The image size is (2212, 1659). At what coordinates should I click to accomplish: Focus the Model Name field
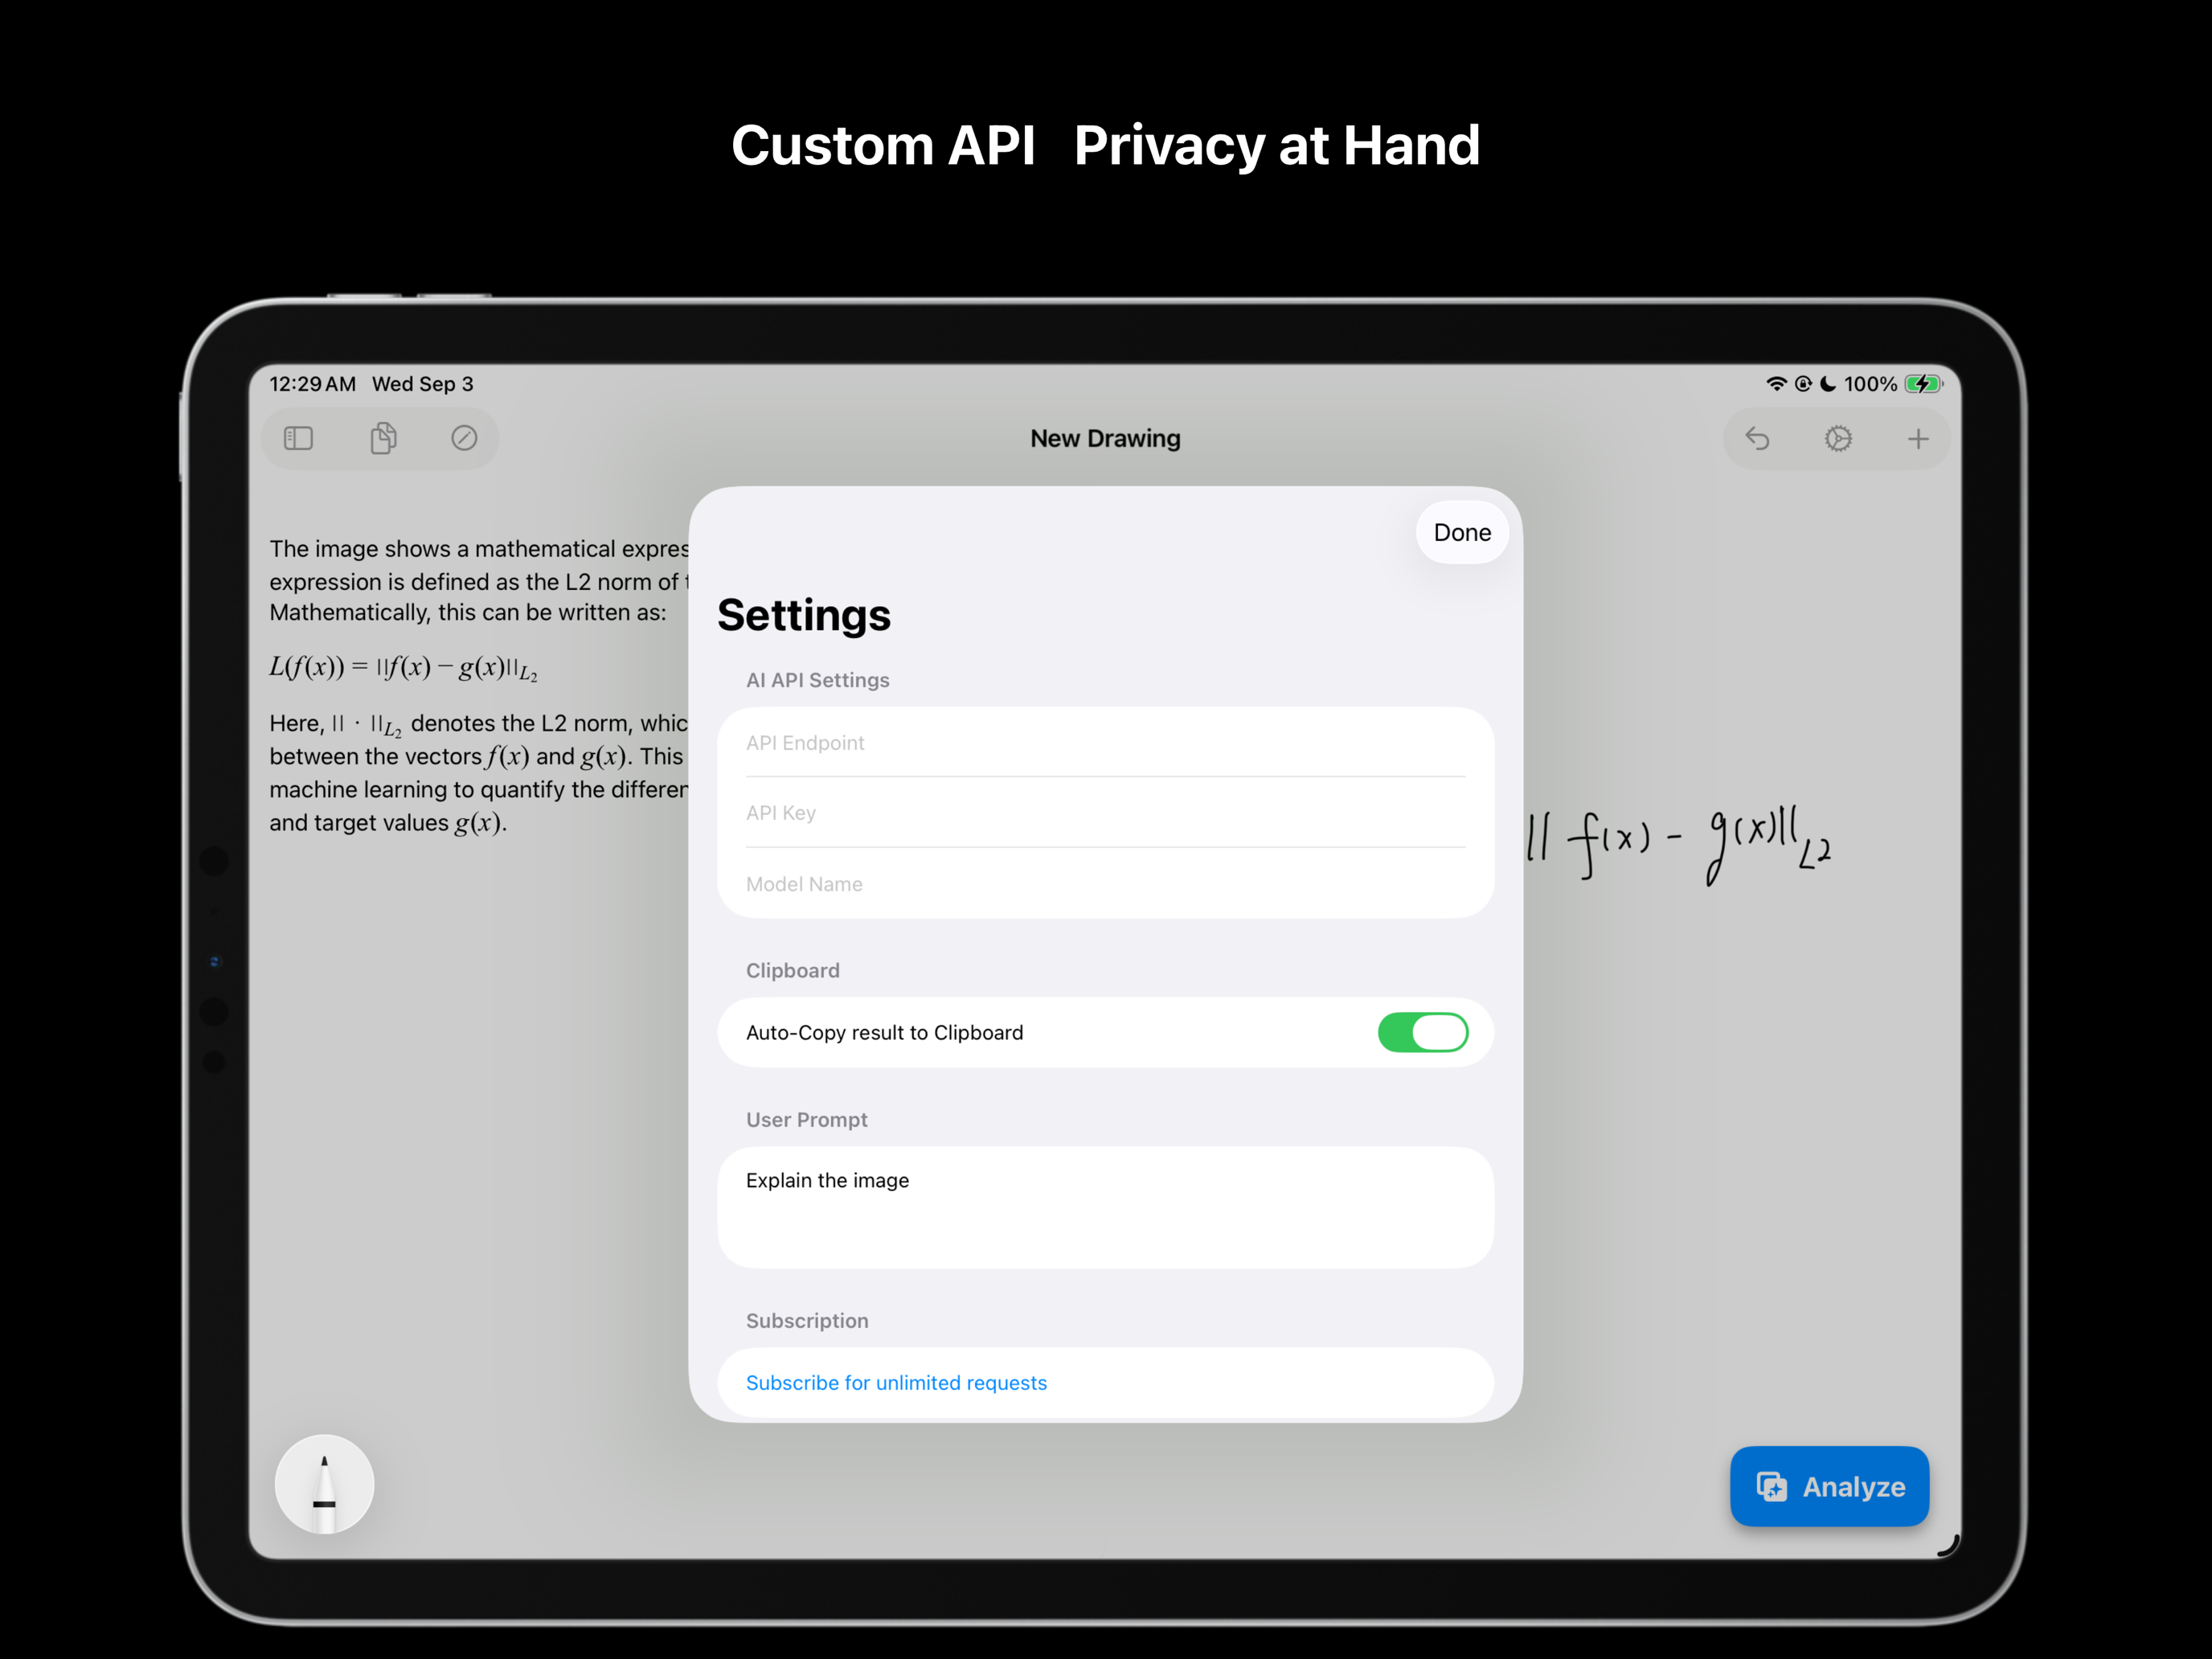(1106, 884)
